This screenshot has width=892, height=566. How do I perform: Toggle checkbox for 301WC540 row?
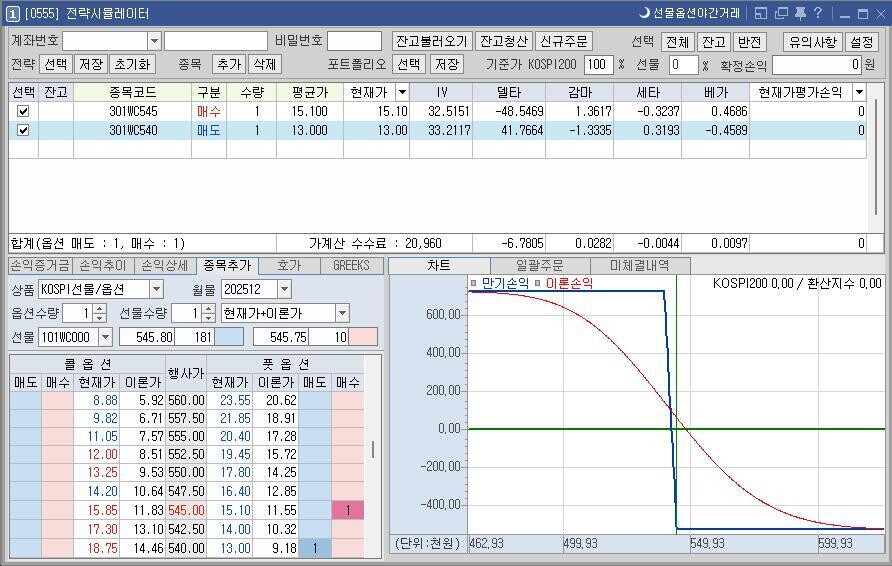tap(23, 130)
